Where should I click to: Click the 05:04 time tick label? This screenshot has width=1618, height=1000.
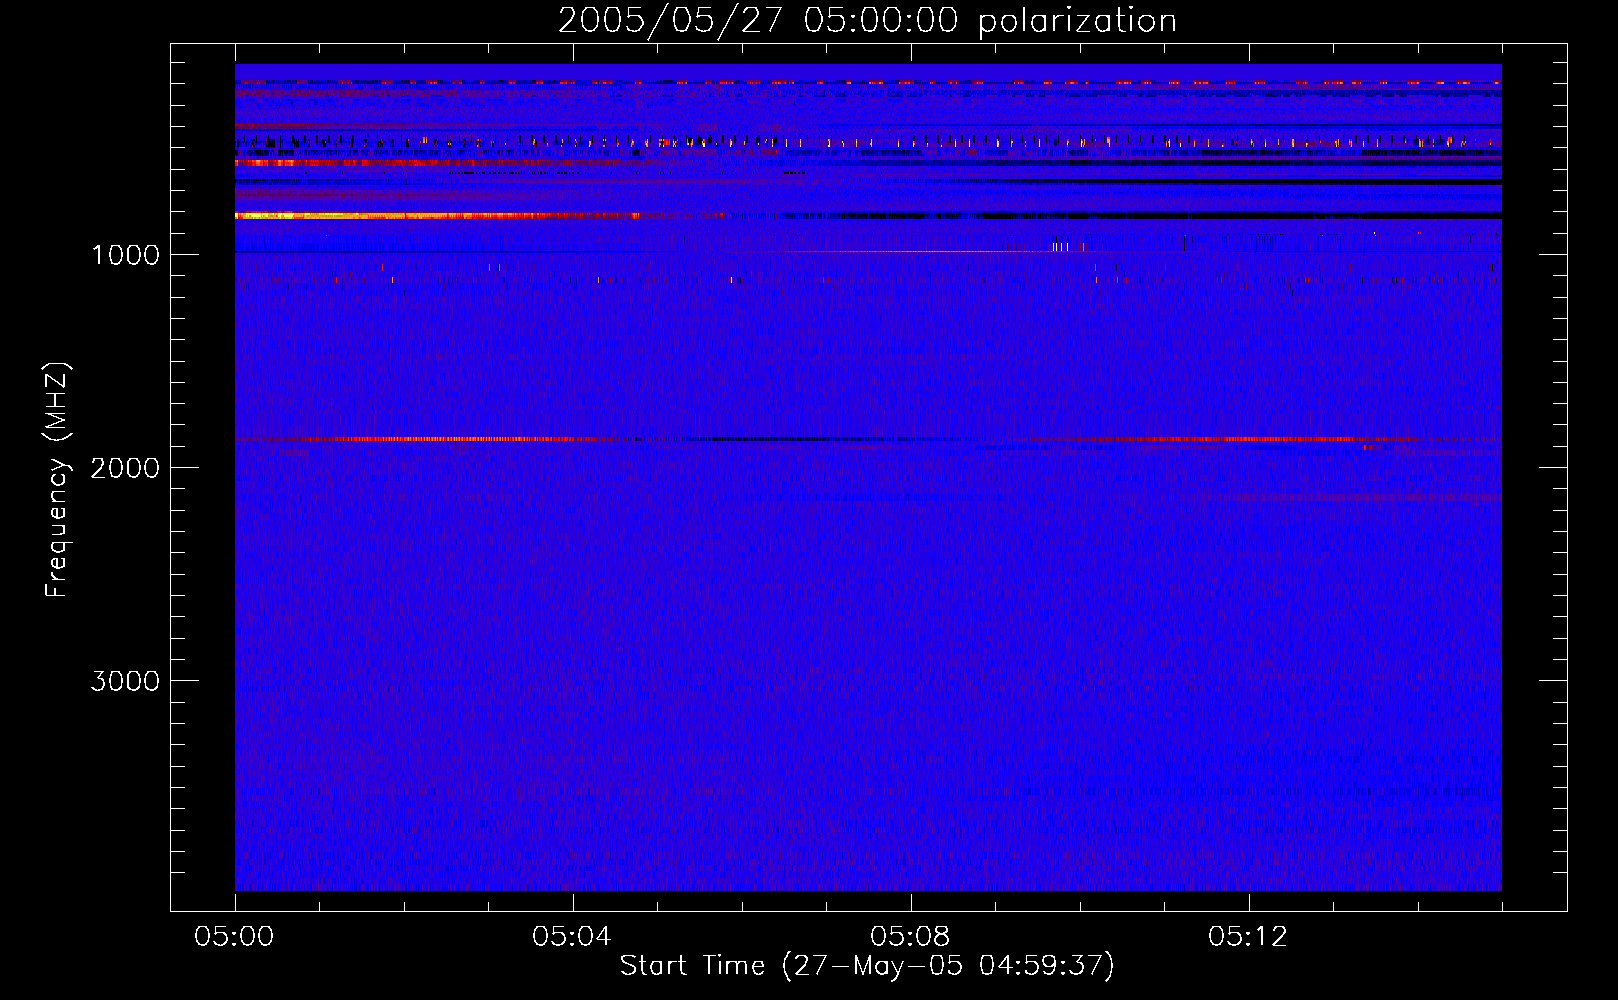click(x=572, y=937)
